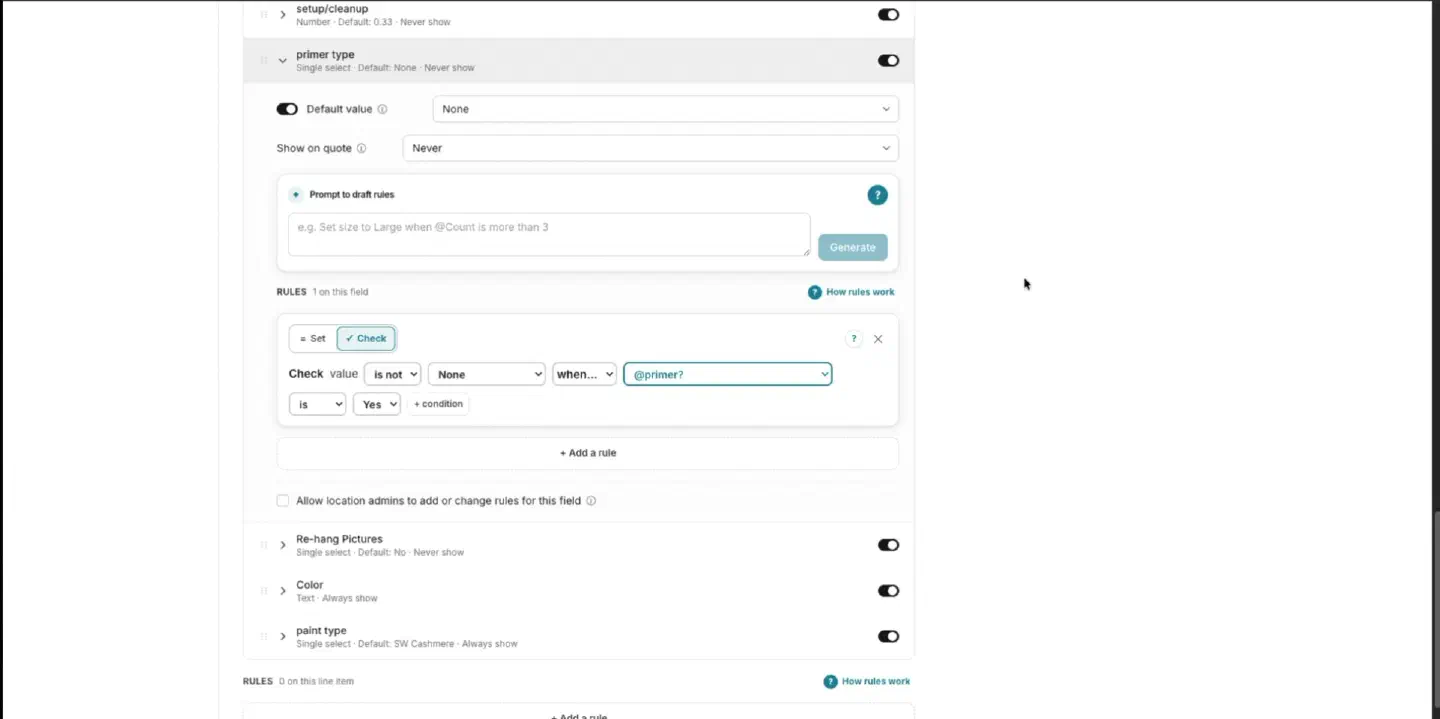Open the 'when...' dropdown
The image size is (1440, 719).
(x=584, y=374)
